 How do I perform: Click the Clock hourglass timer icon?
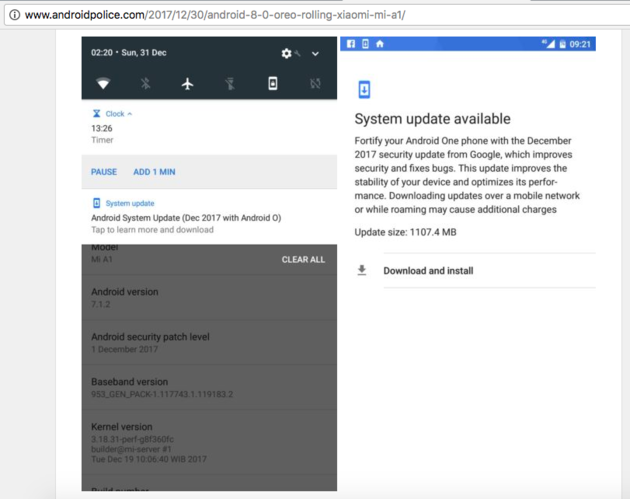96,114
